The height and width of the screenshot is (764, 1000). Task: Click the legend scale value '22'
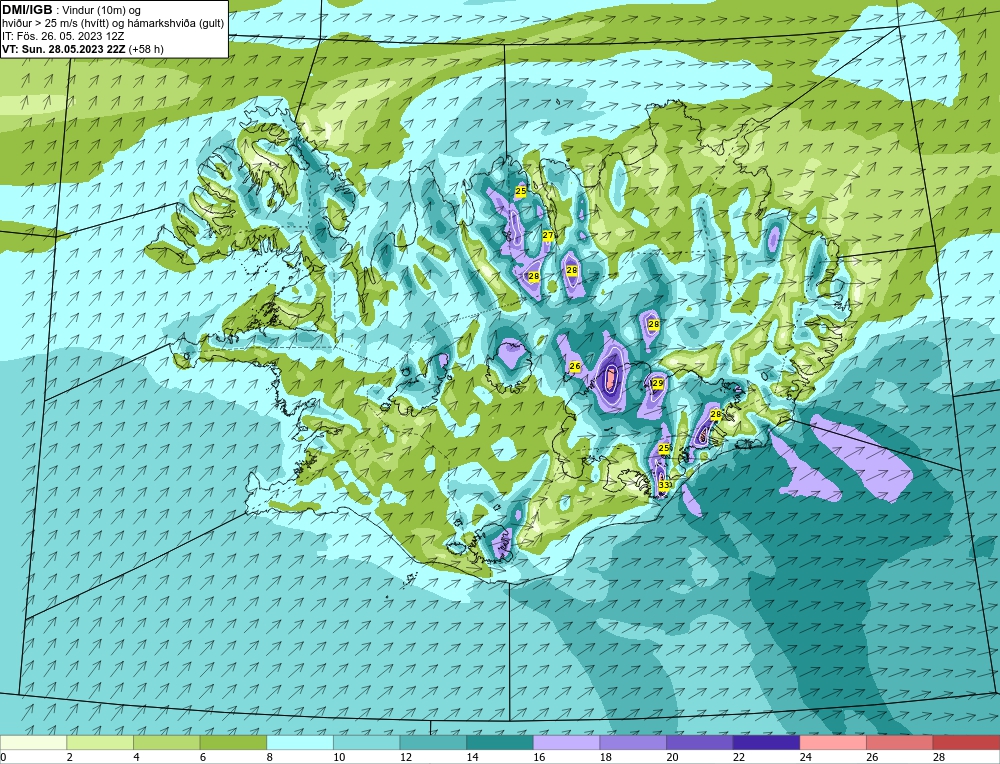click(739, 757)
